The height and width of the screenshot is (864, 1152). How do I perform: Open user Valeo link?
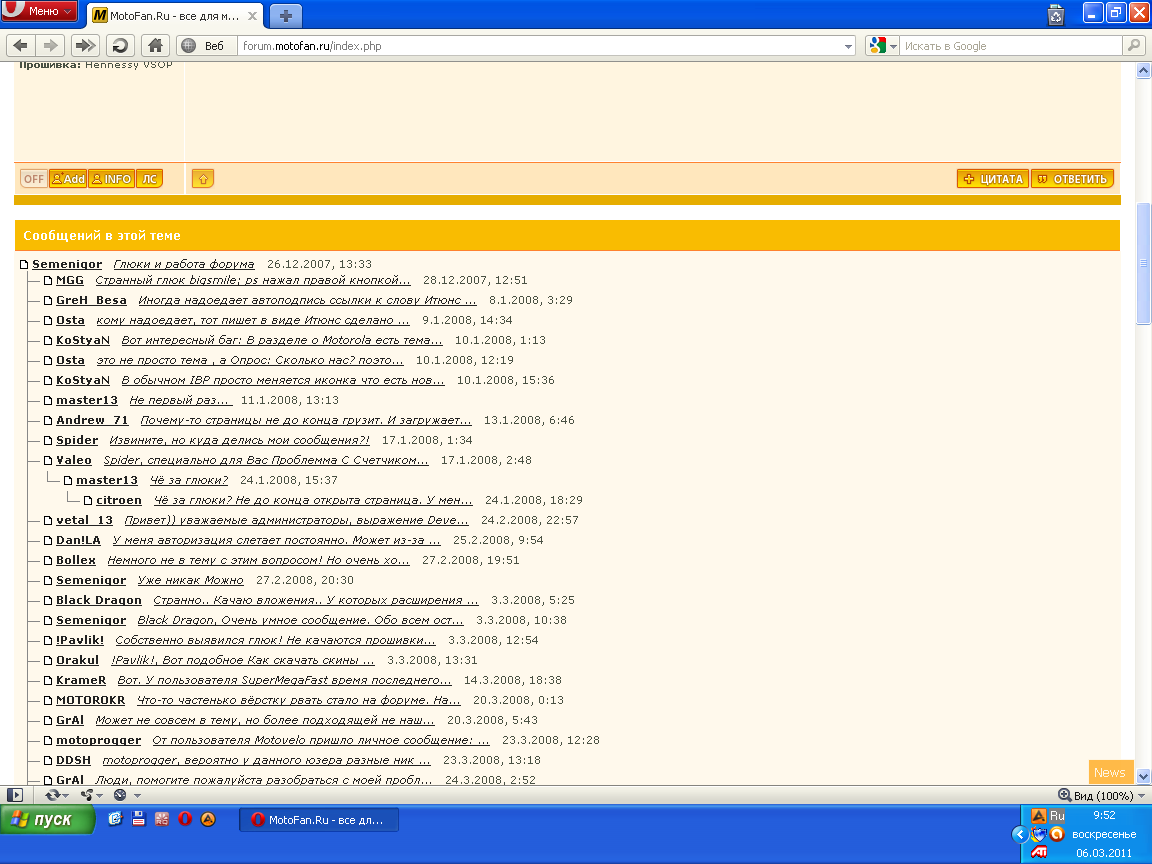tap(73, 460)
